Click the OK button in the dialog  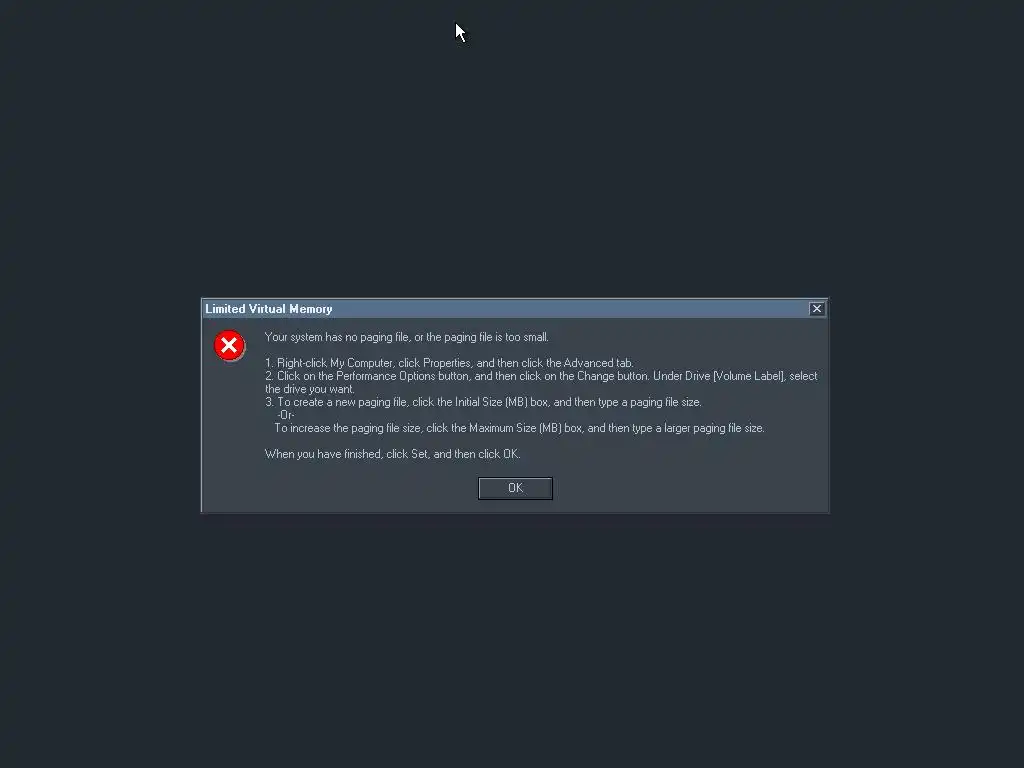515,488
